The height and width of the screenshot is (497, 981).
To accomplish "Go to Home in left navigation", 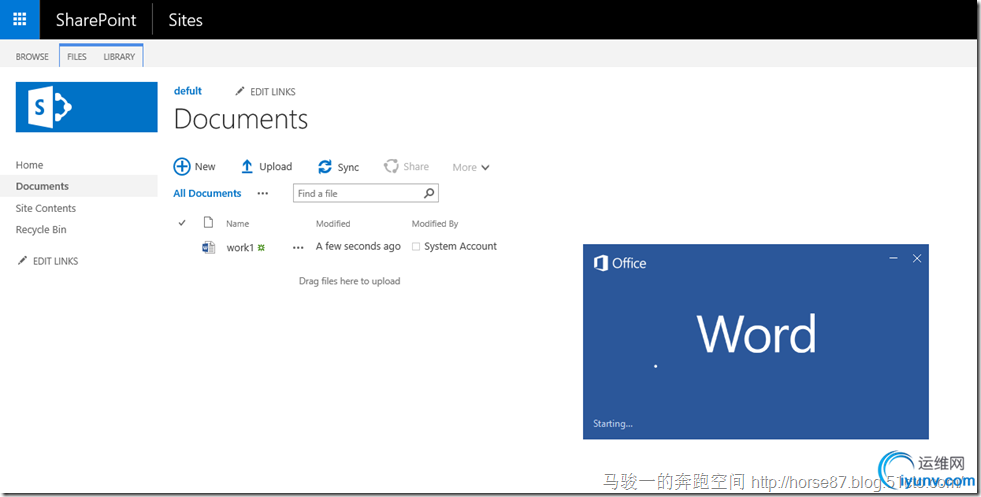I will point(29,165).
